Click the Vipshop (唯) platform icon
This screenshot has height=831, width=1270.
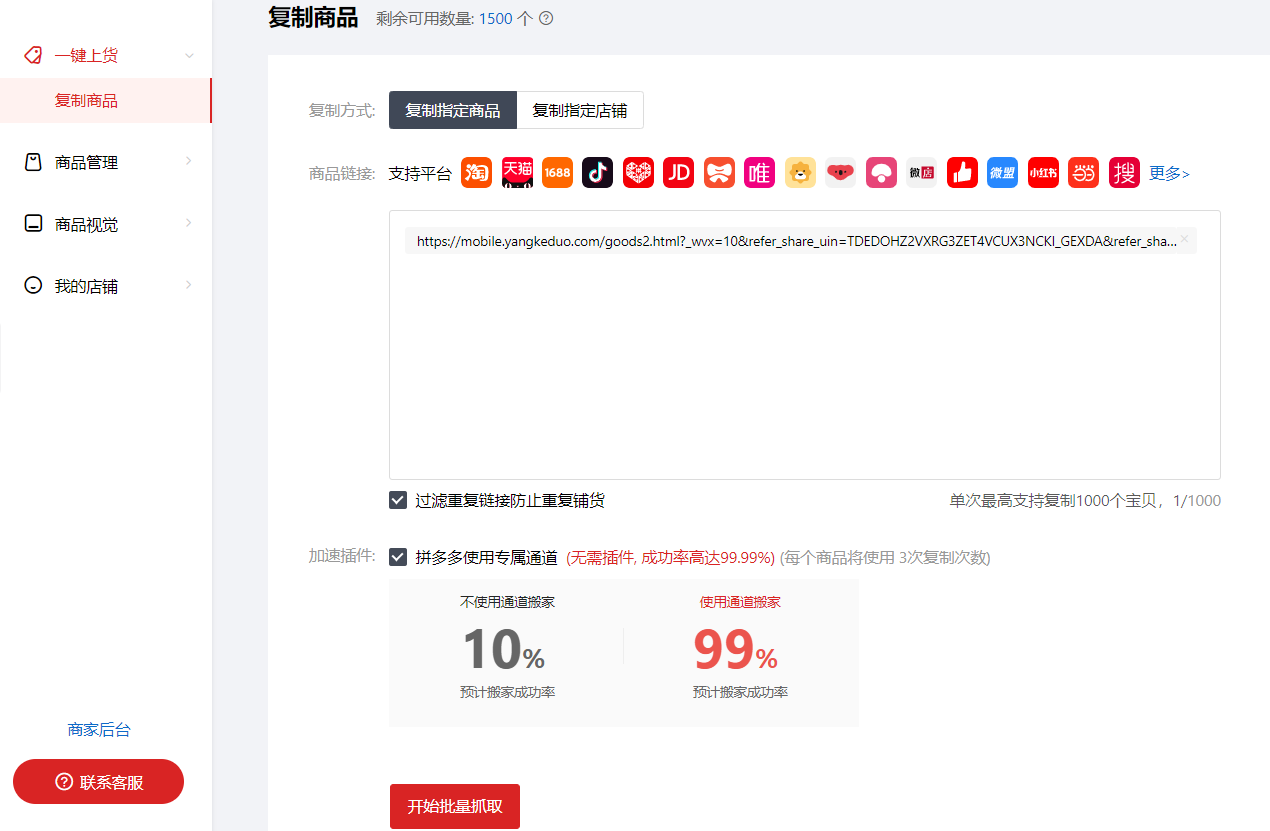coord(760,173)
